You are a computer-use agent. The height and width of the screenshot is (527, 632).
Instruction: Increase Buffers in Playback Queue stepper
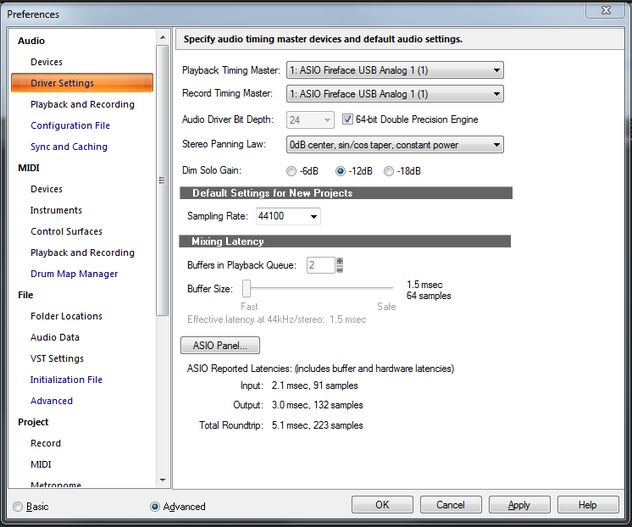[340, 261]
